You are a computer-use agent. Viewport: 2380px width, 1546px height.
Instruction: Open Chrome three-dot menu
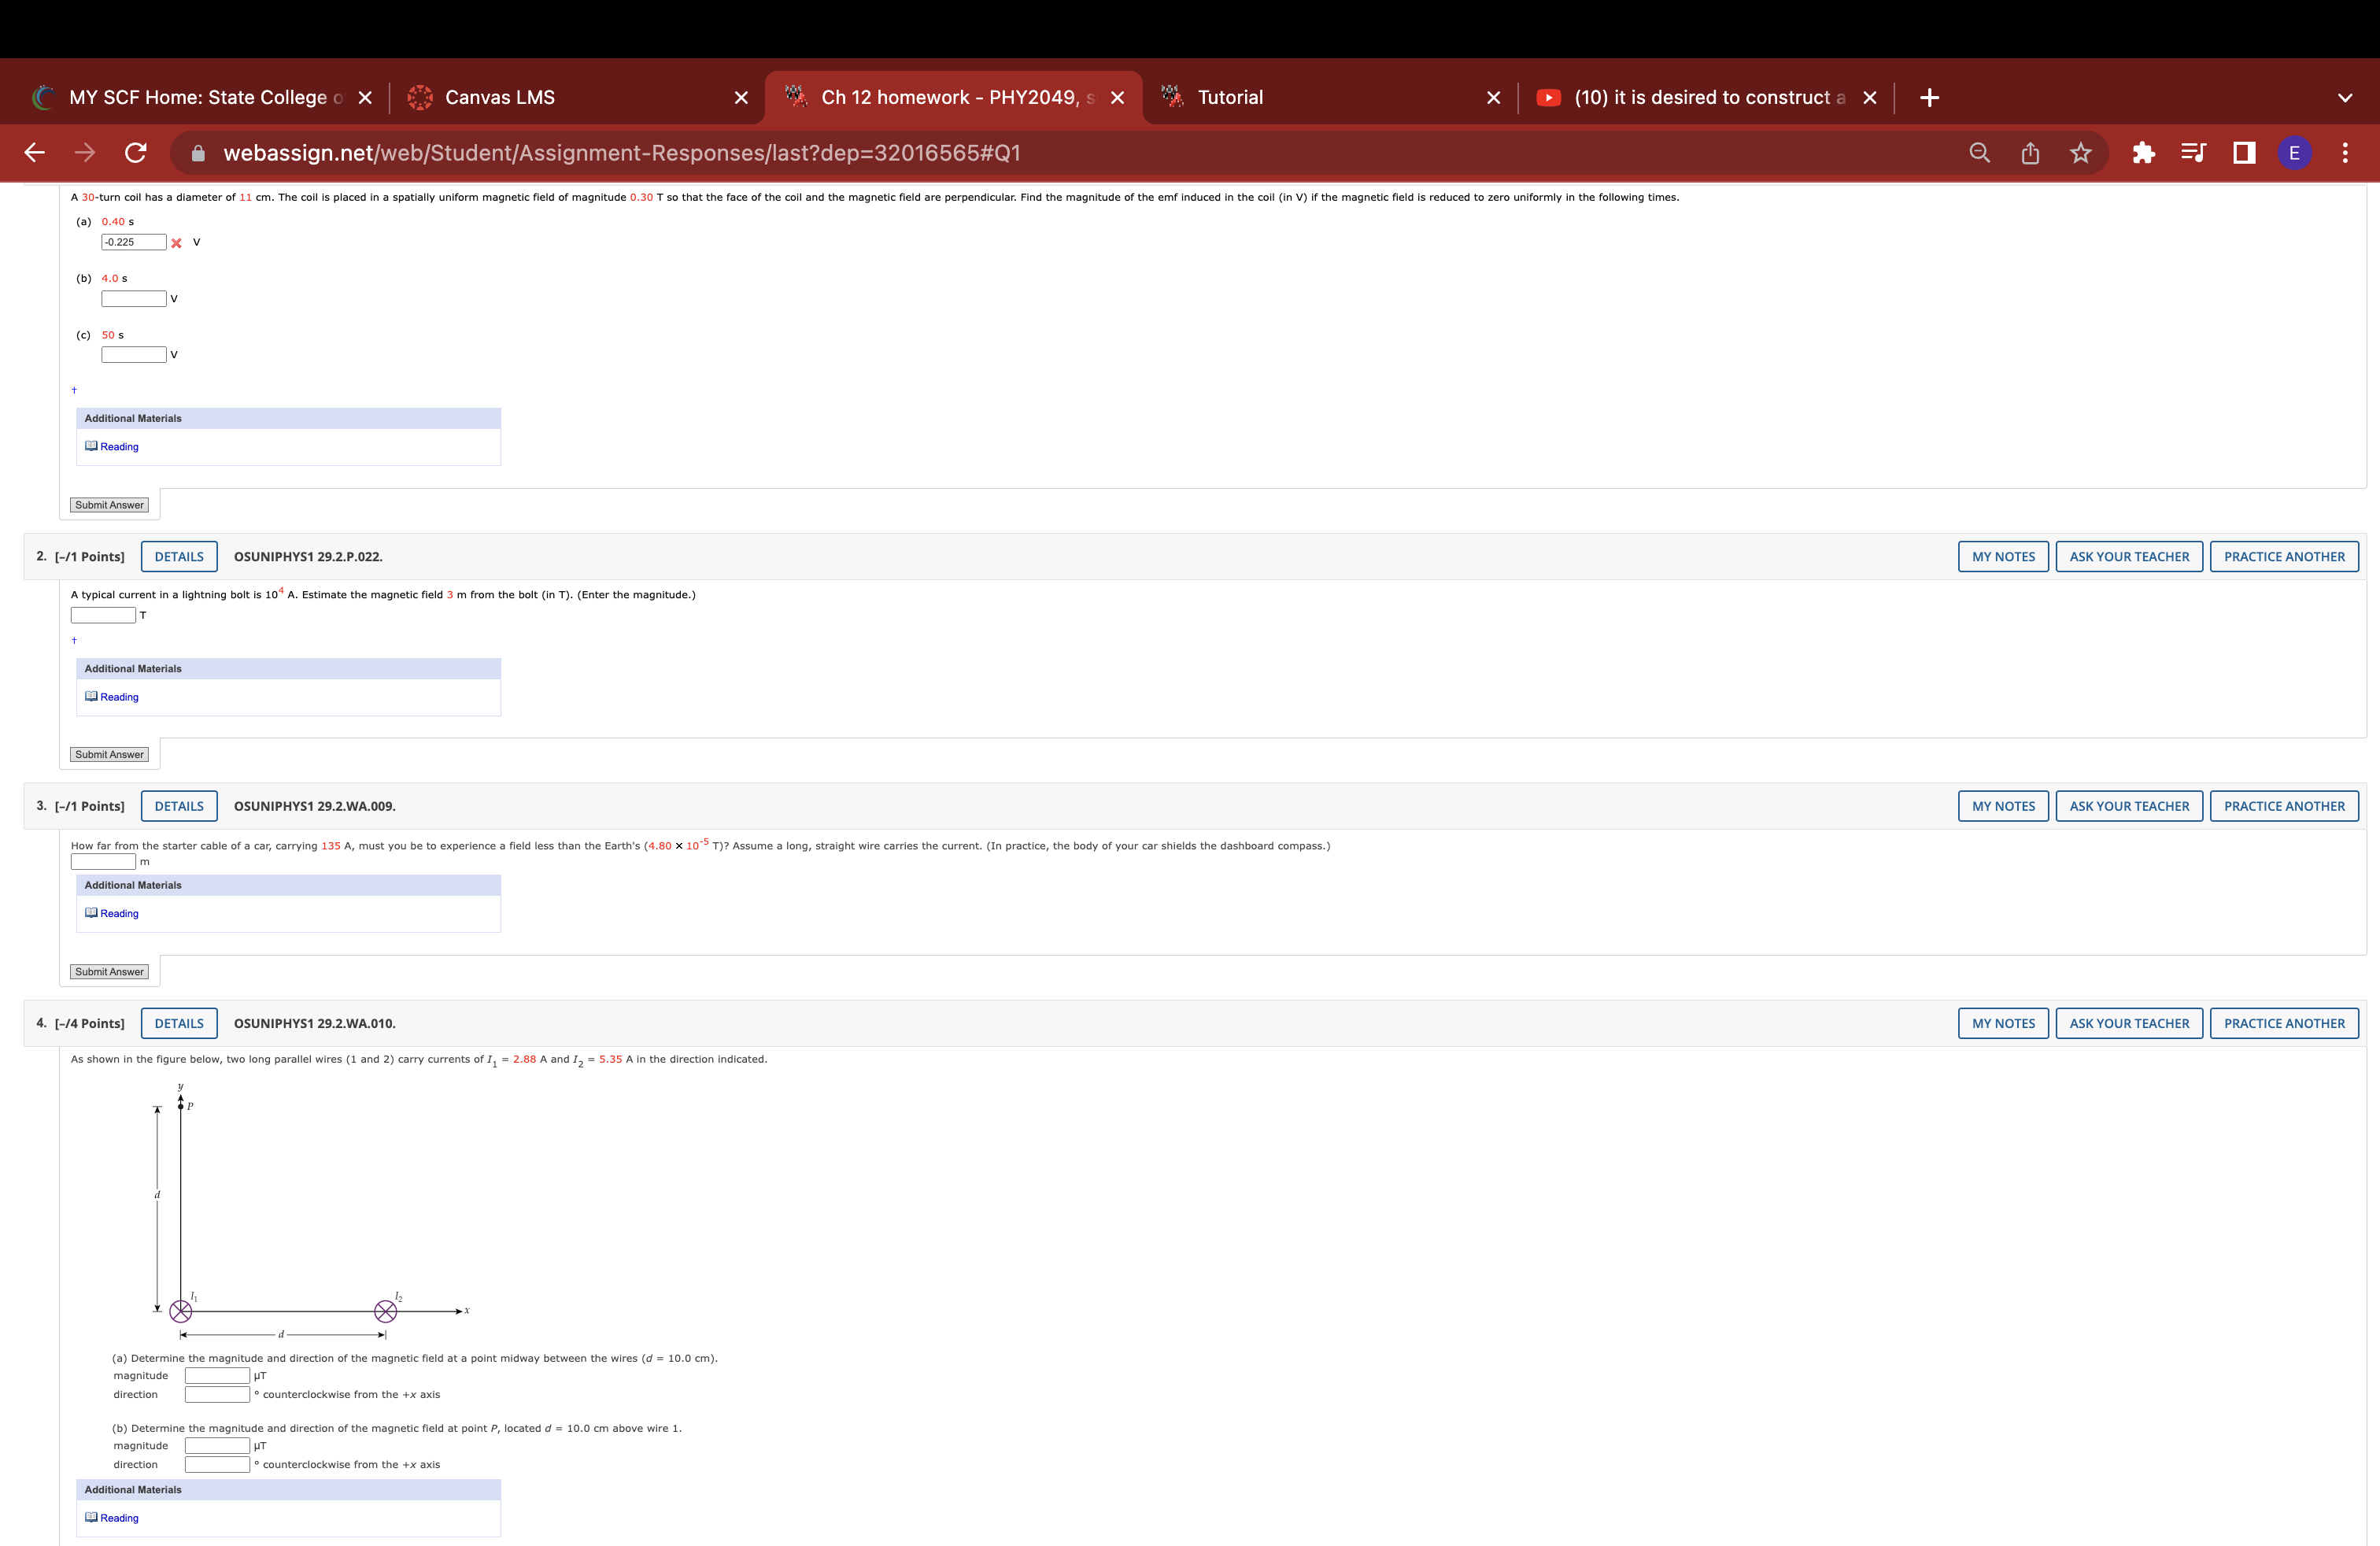pos(2345,153)
